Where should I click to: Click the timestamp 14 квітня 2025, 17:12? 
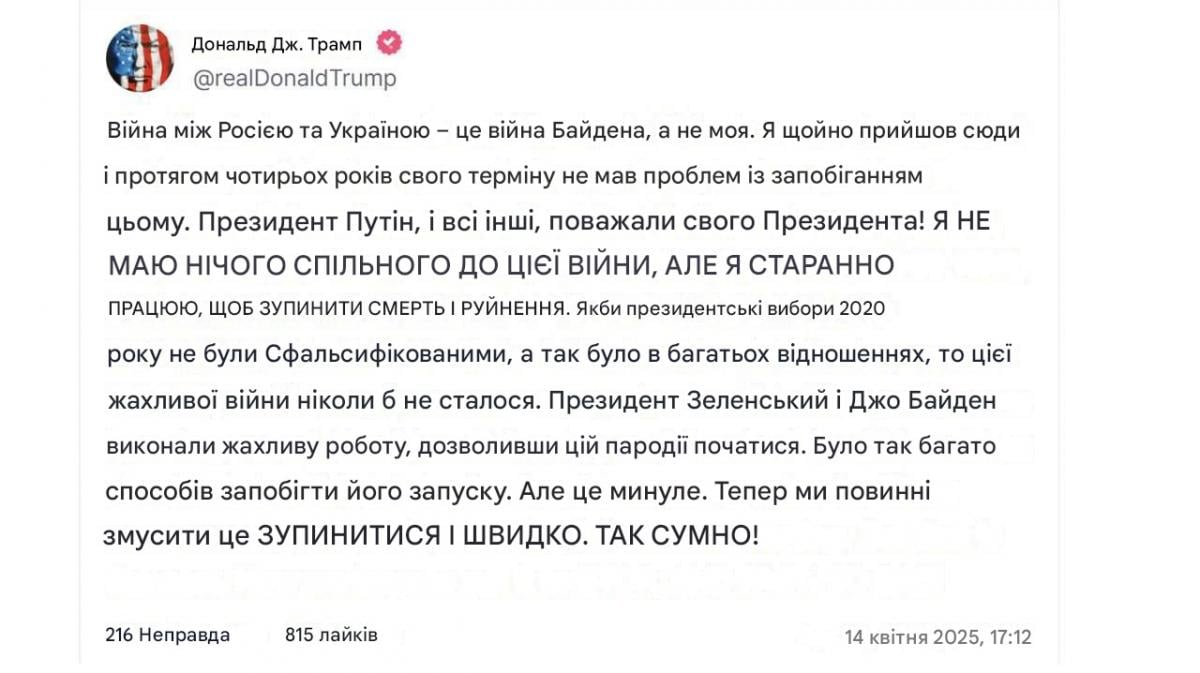tap(937, 637)
